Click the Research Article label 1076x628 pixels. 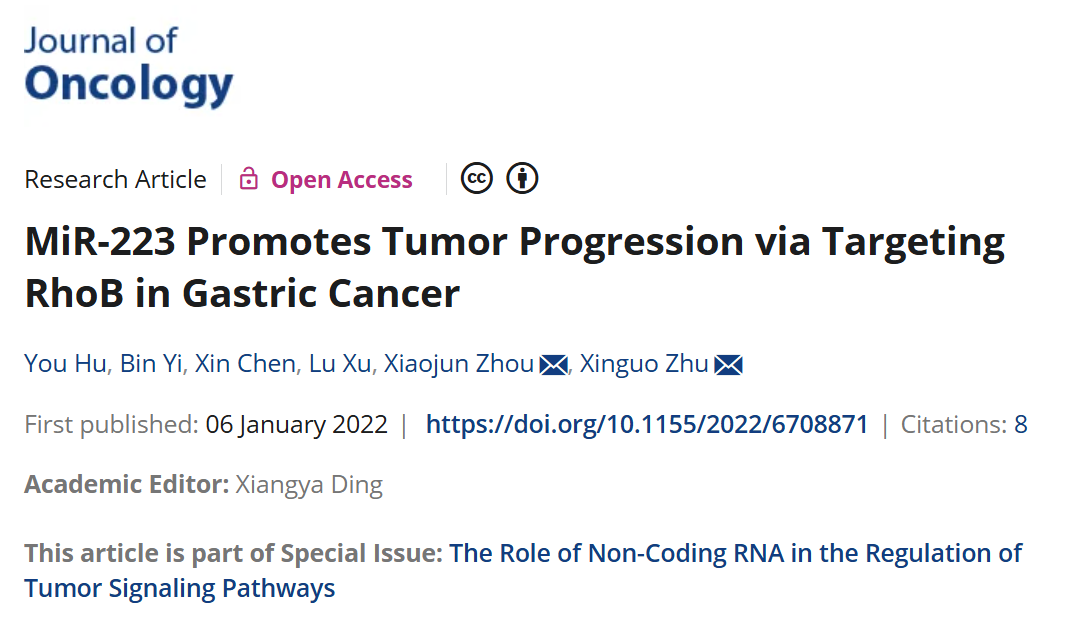(115, 180)
